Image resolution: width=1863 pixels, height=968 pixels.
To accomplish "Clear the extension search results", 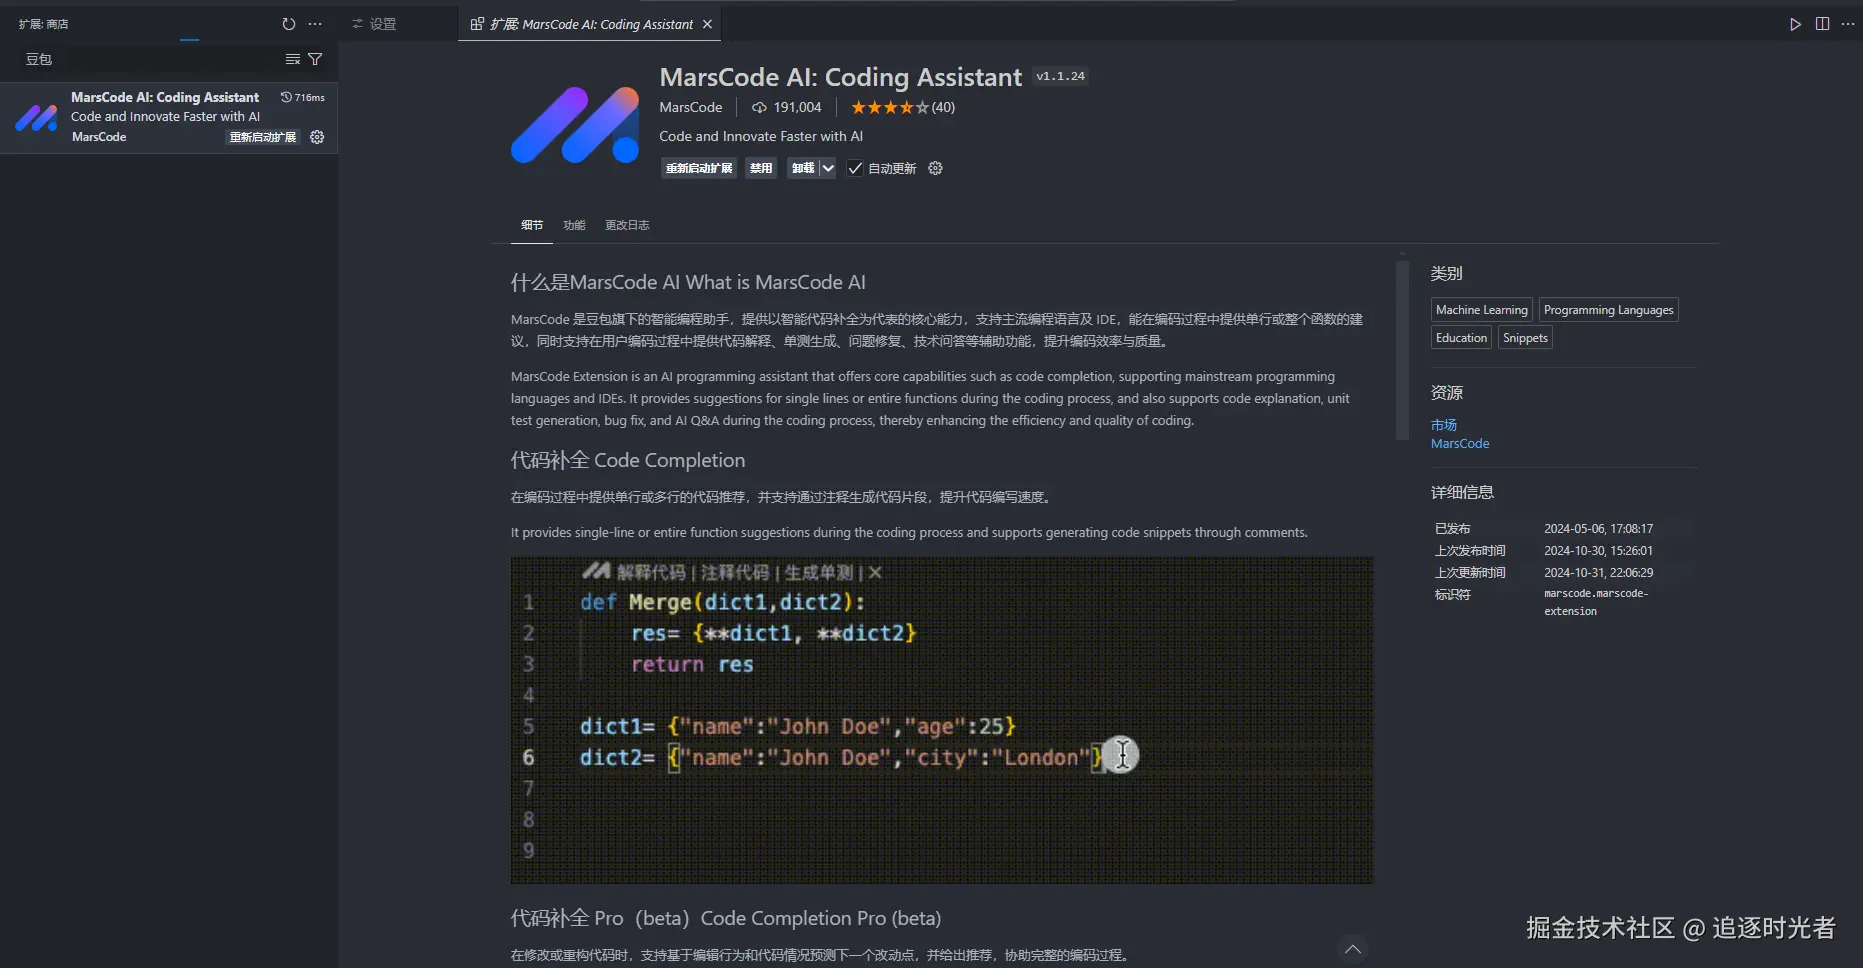I will (x=292, y=59).
